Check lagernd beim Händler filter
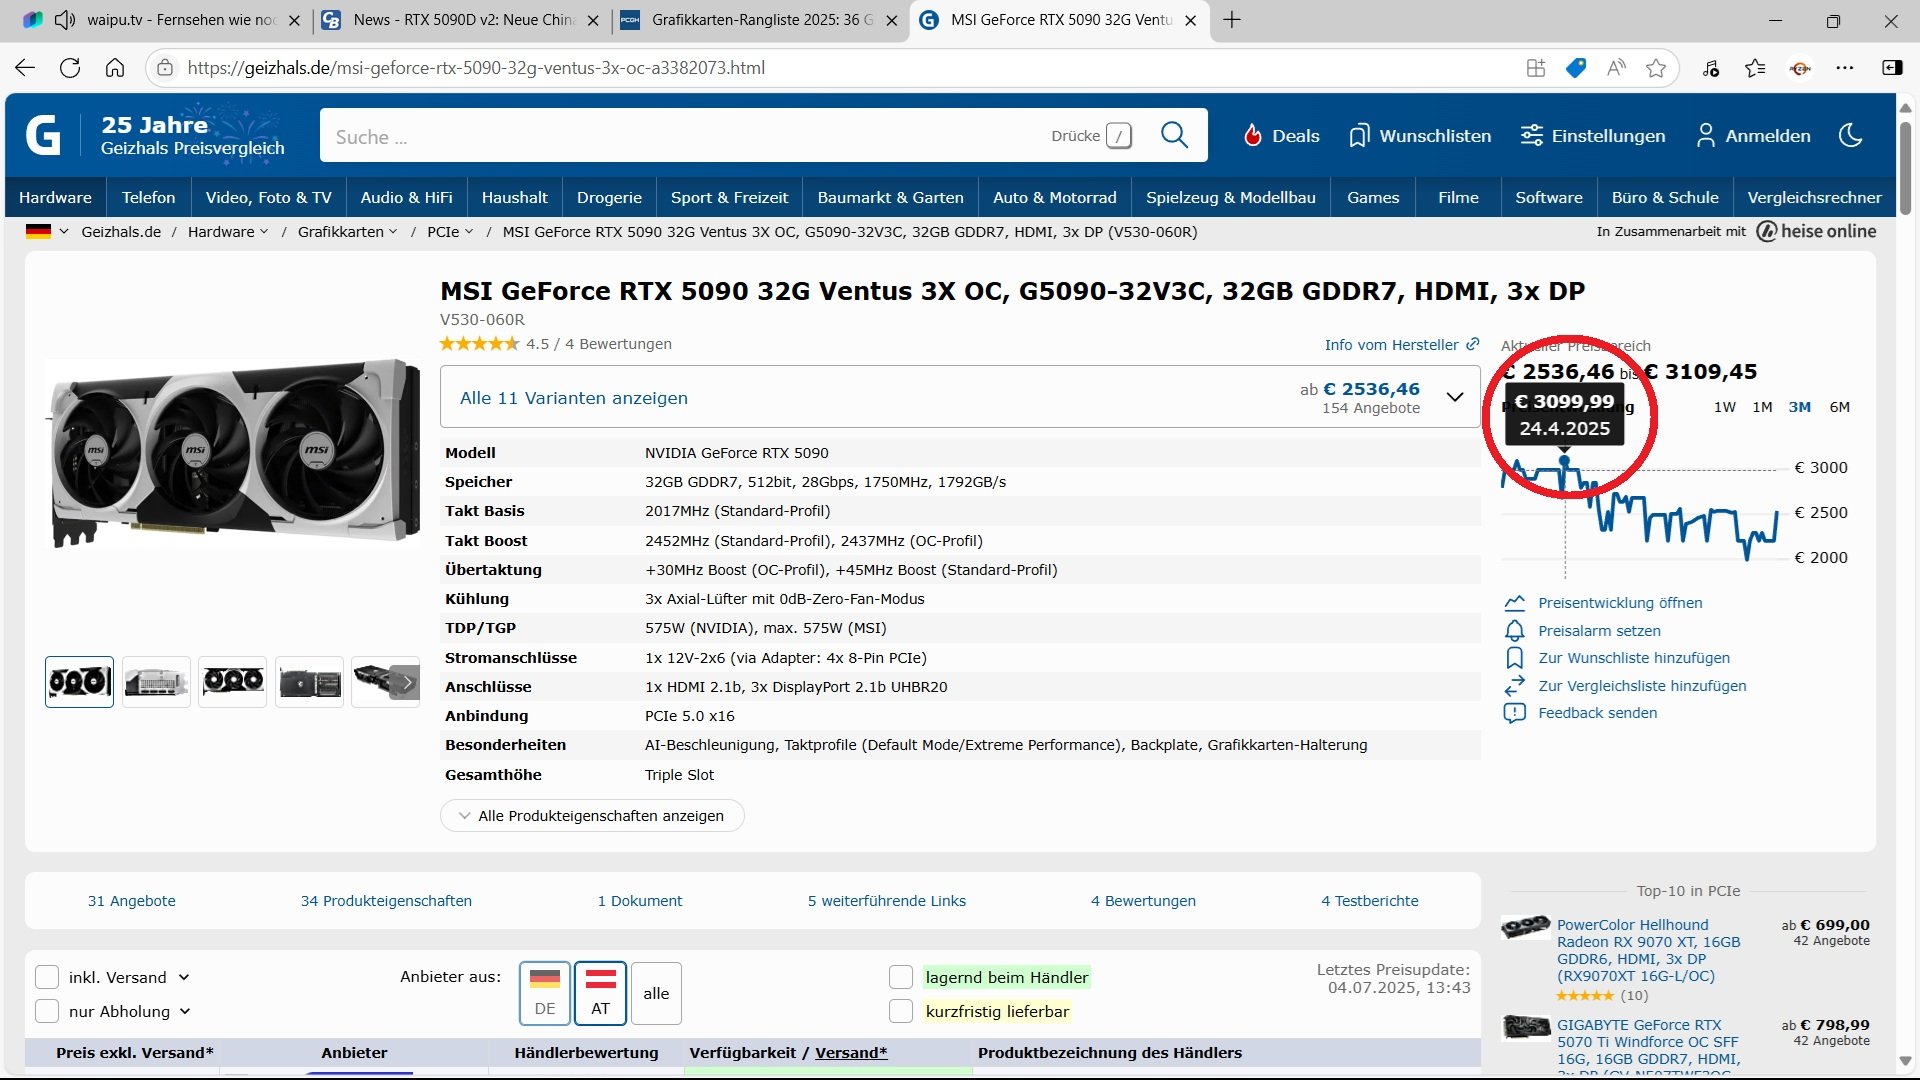The width and height of the screenshot is (1920, 1080). 901,977
